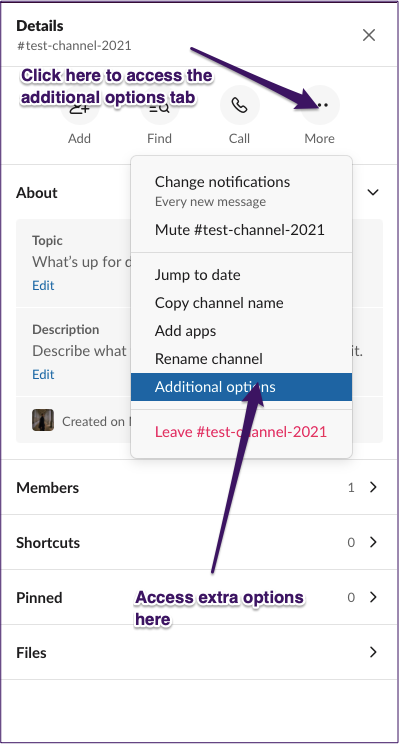Open the More options ellipsis icon

coord(320,105)
